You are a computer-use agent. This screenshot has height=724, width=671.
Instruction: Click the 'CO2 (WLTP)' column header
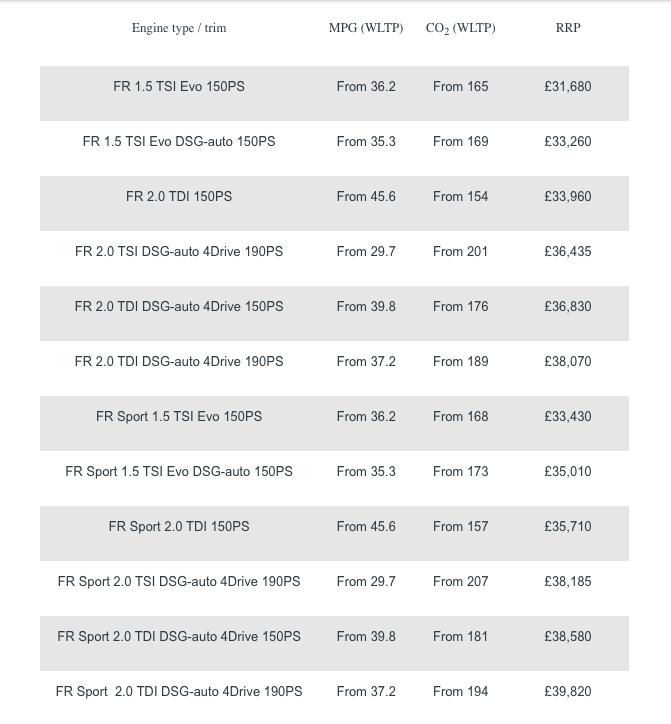(460, 28)
